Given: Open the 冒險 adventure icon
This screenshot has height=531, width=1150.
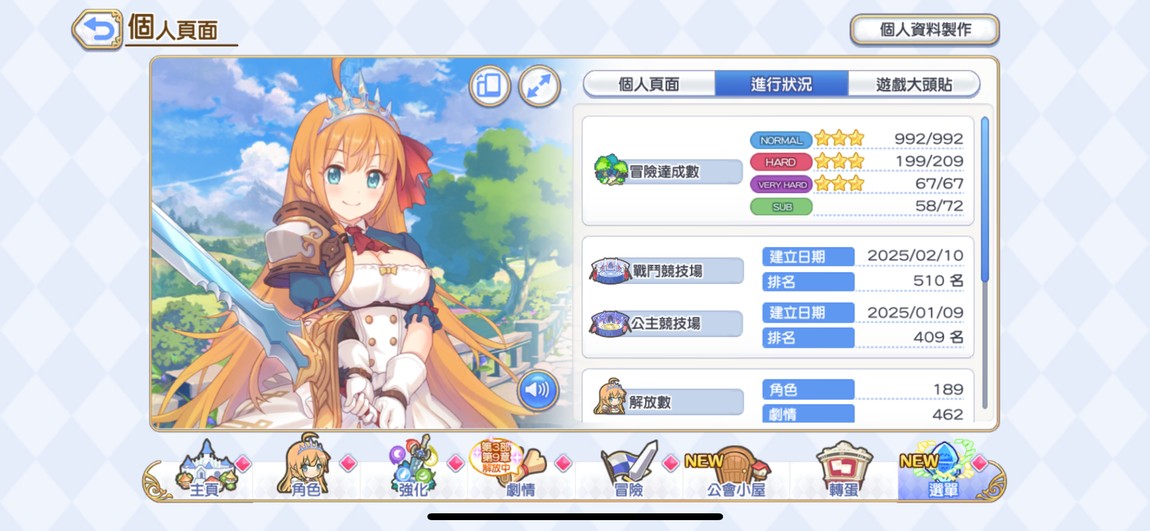Looking at the screenshot, I should pos(629,469).
